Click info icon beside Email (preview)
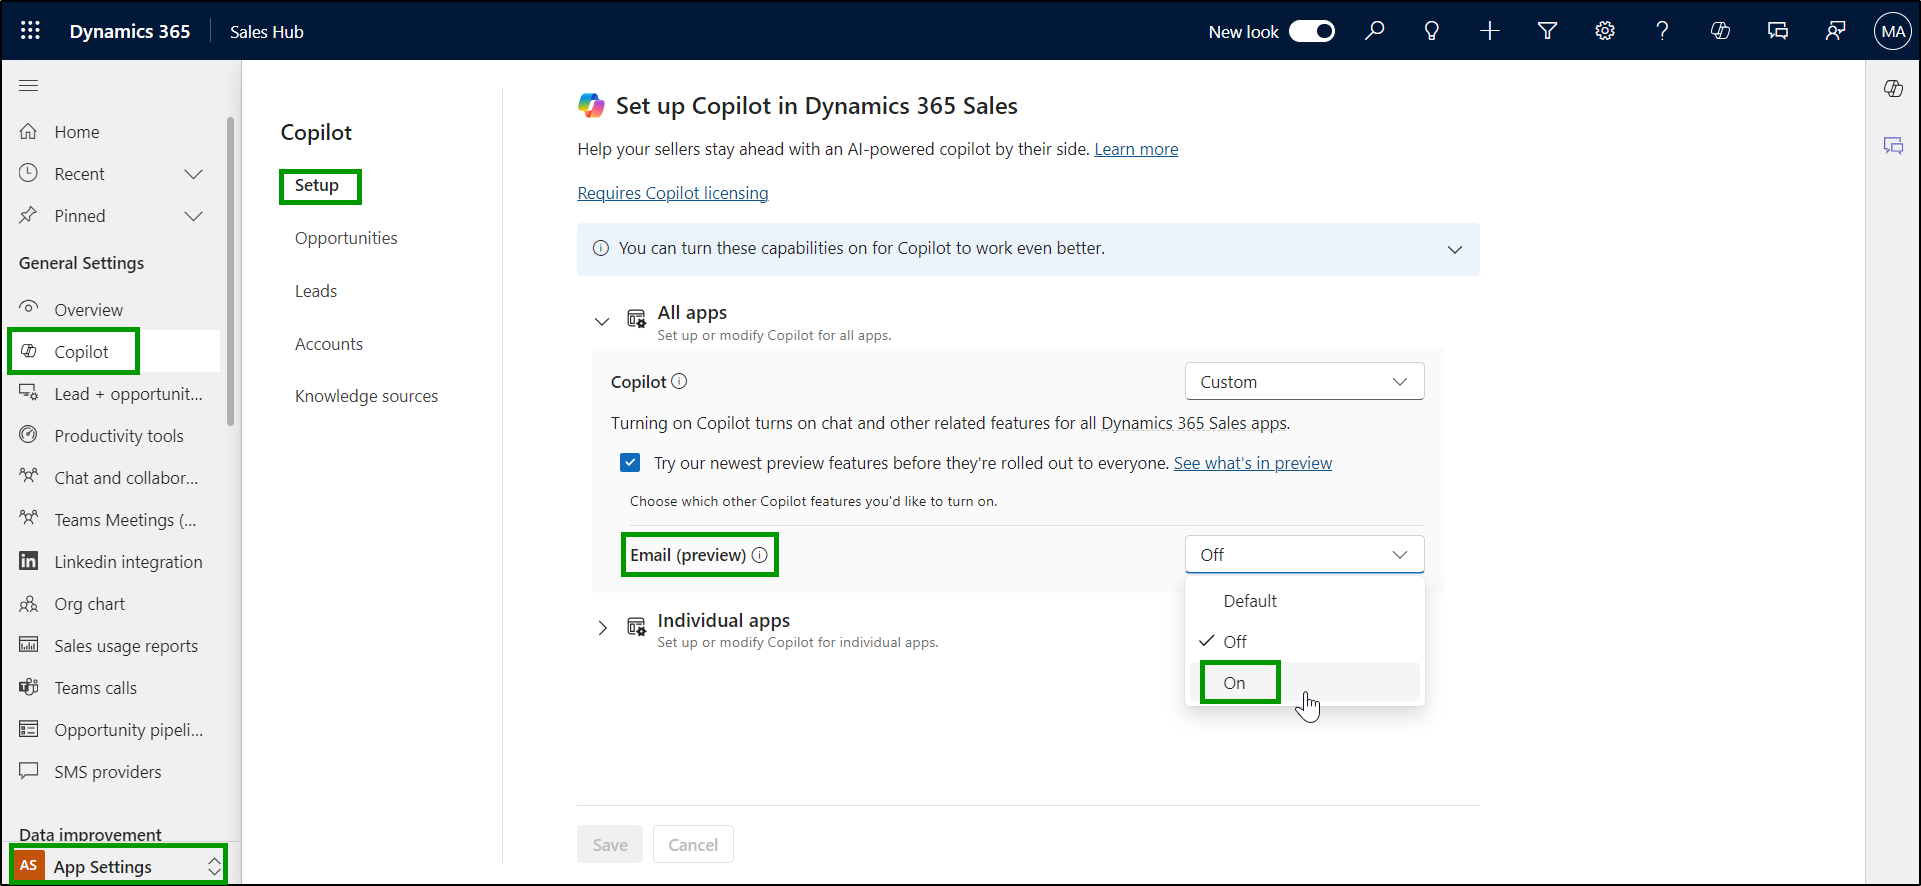 tap(759, 555)
